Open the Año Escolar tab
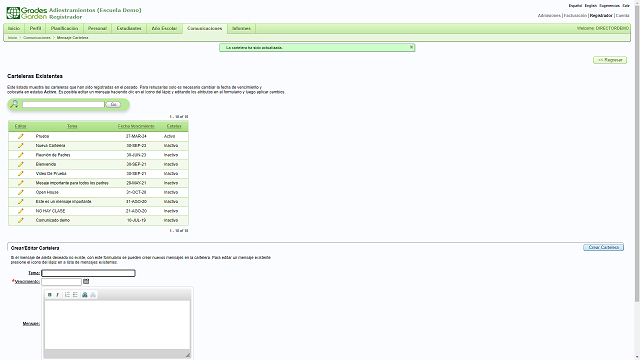The image size is (640, 360). tap(164, 29)
